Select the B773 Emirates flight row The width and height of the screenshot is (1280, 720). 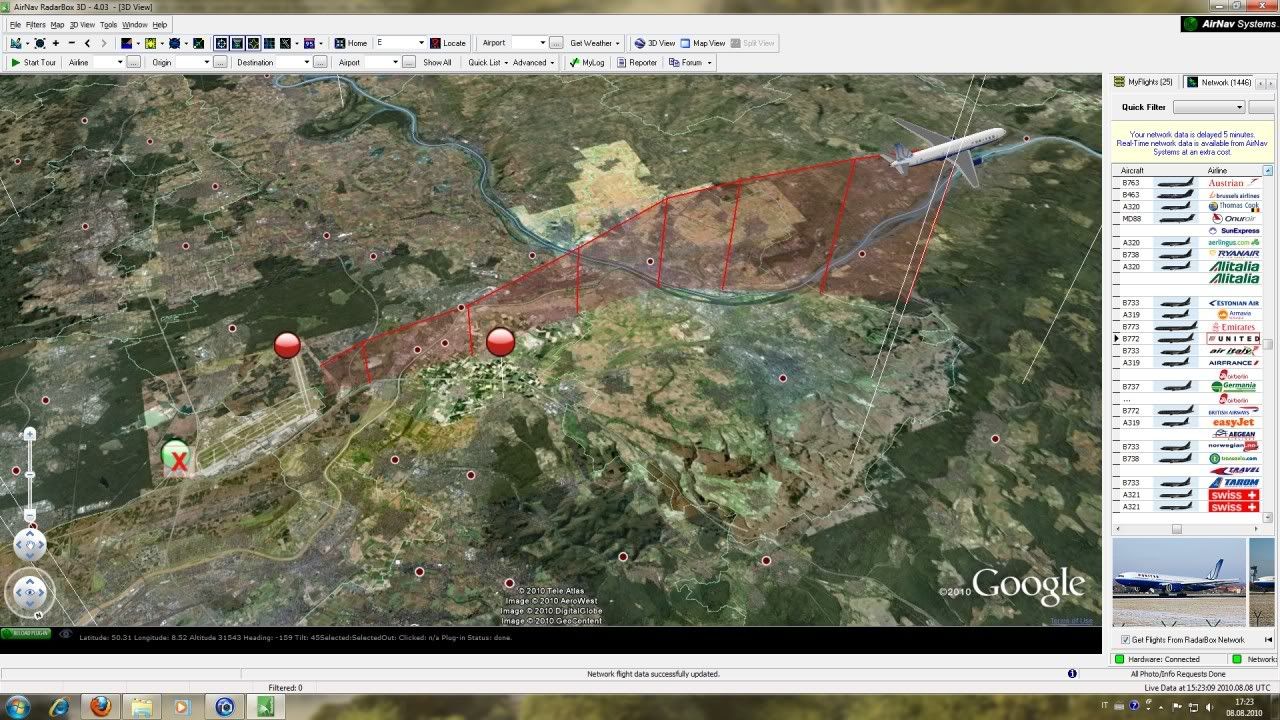(x=1187, y=327)
